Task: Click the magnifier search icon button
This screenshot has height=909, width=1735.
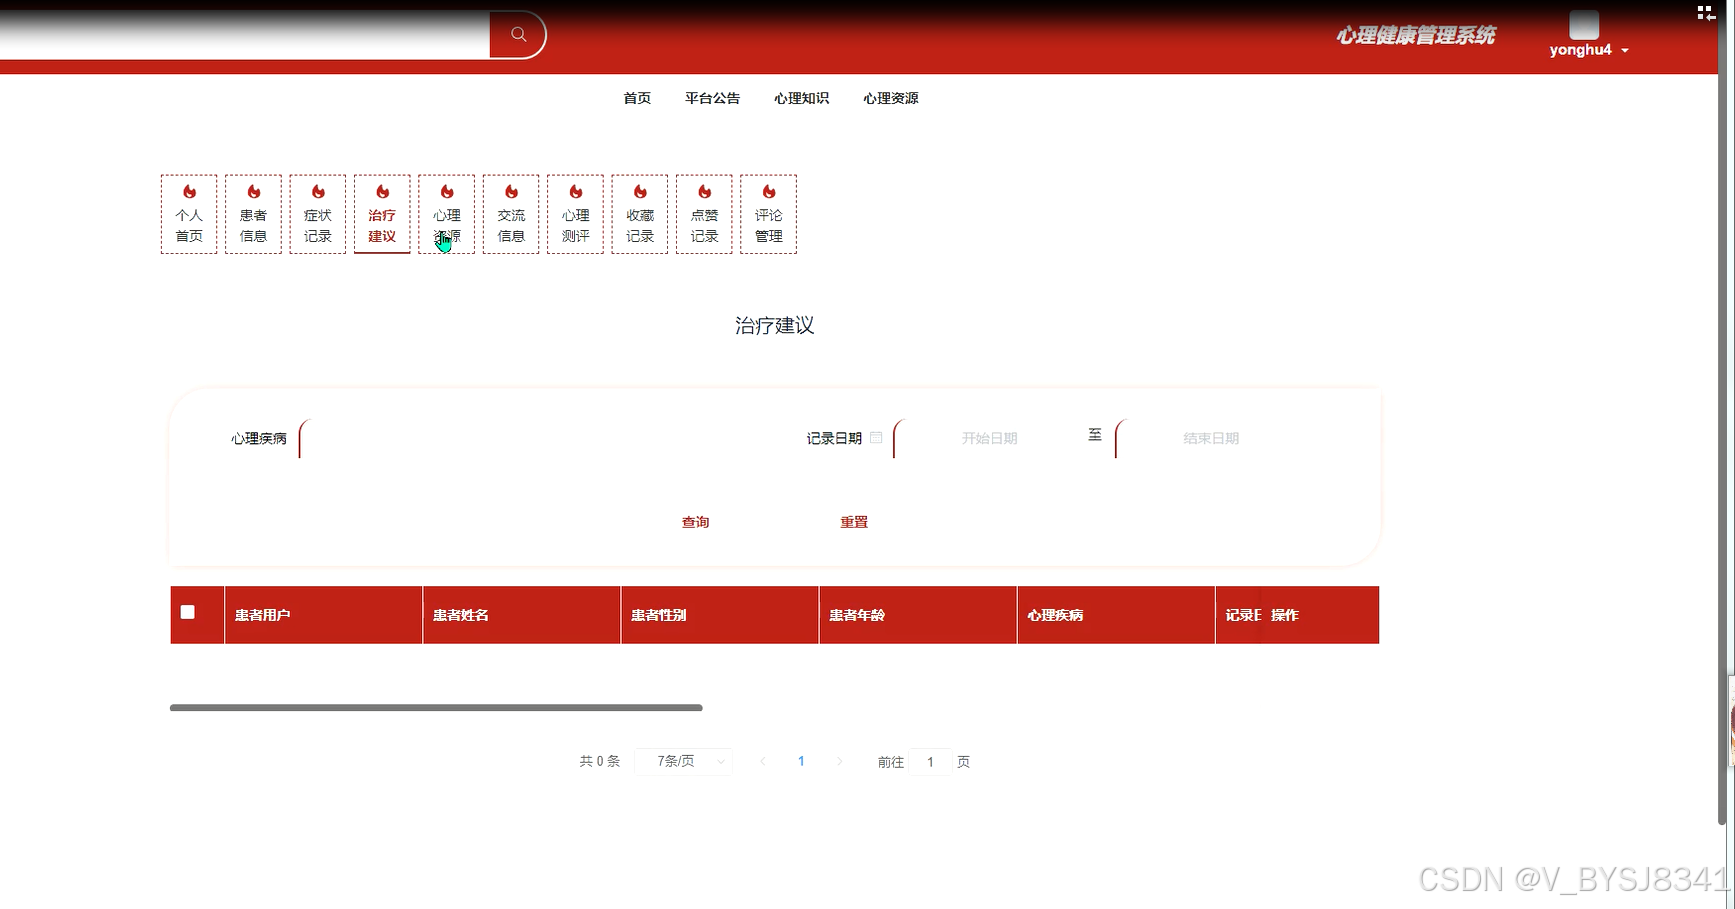Action: [x=518, y=35]
